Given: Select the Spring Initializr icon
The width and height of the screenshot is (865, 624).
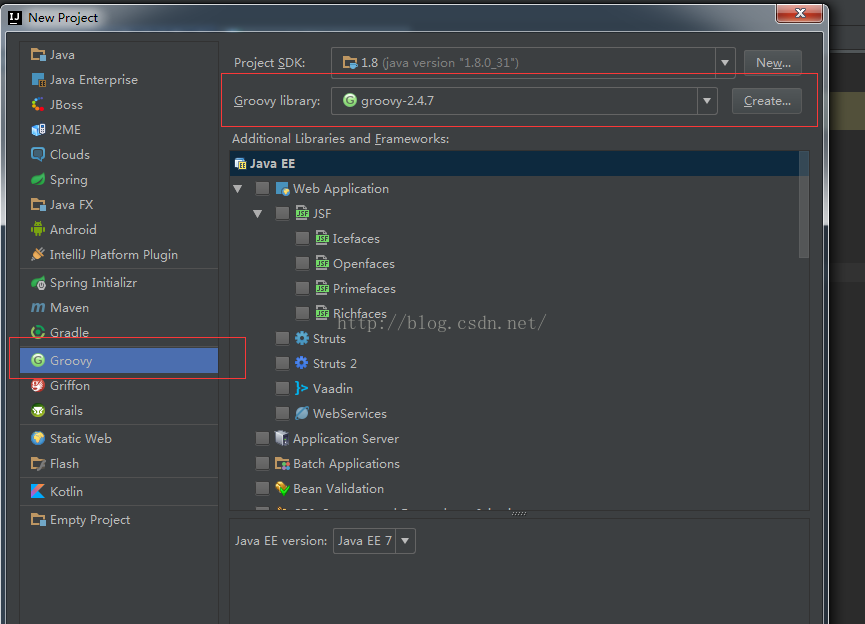Looking at the screenshot, I should click(38, 283).
